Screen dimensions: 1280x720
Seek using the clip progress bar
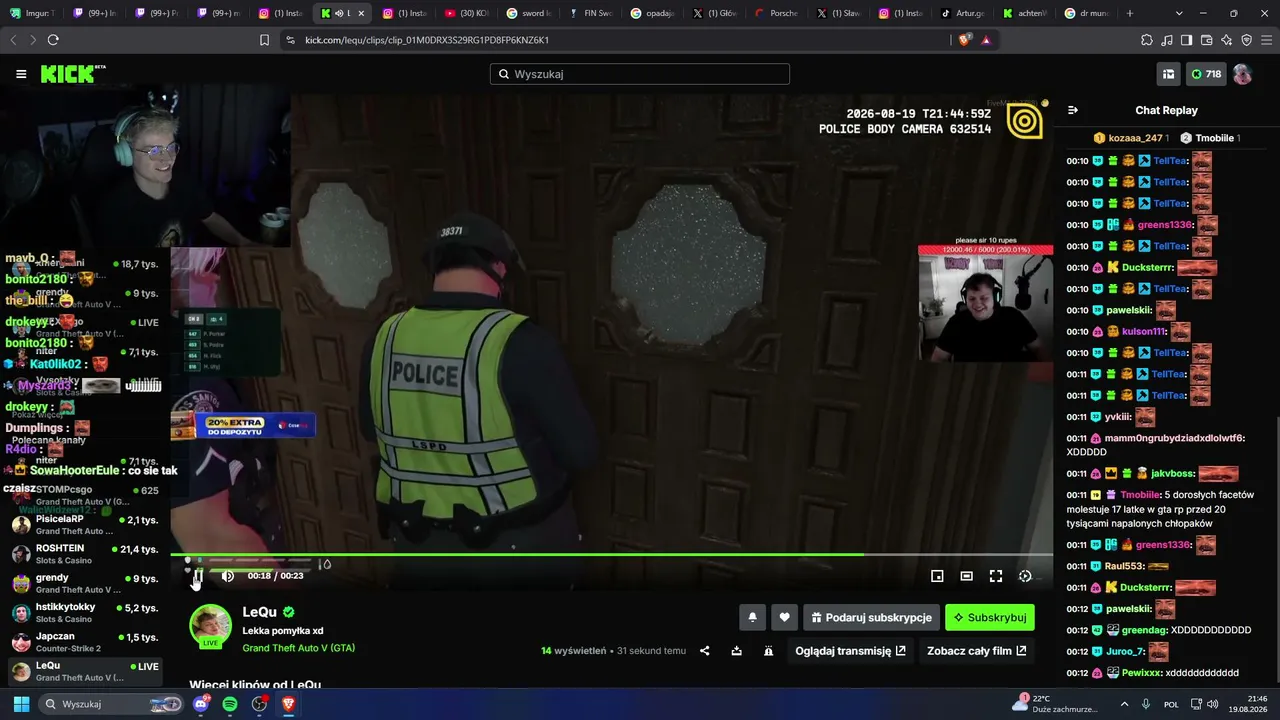(612, 554)
